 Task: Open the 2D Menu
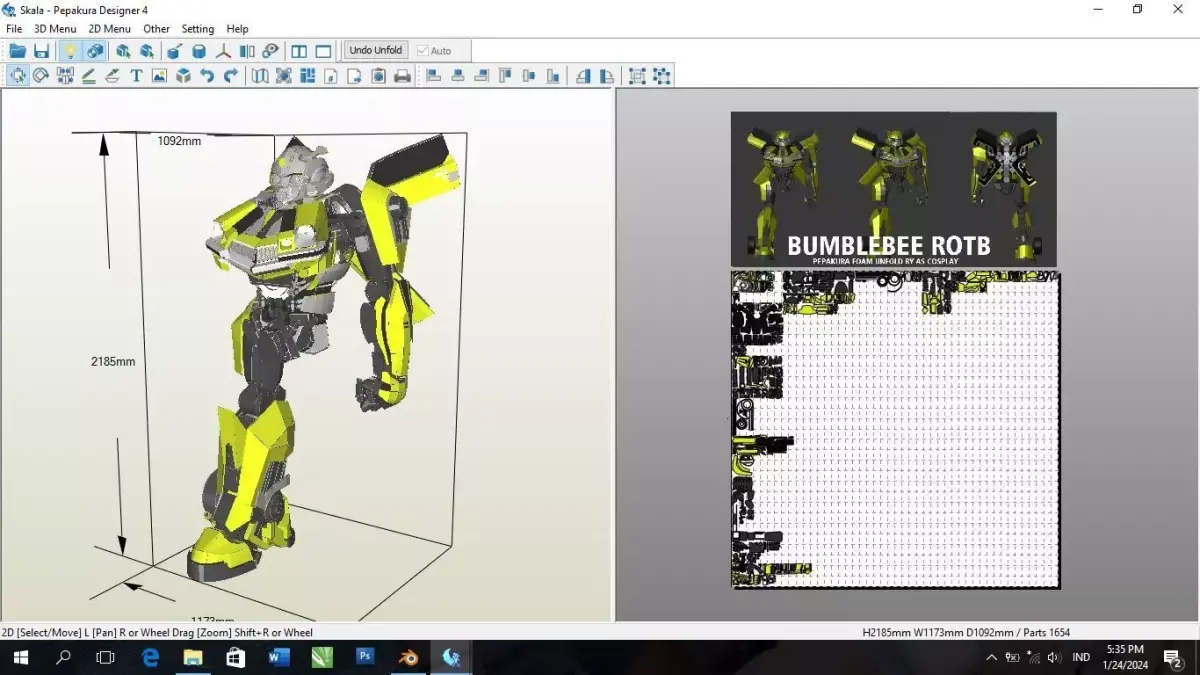(x=109, y=29)
